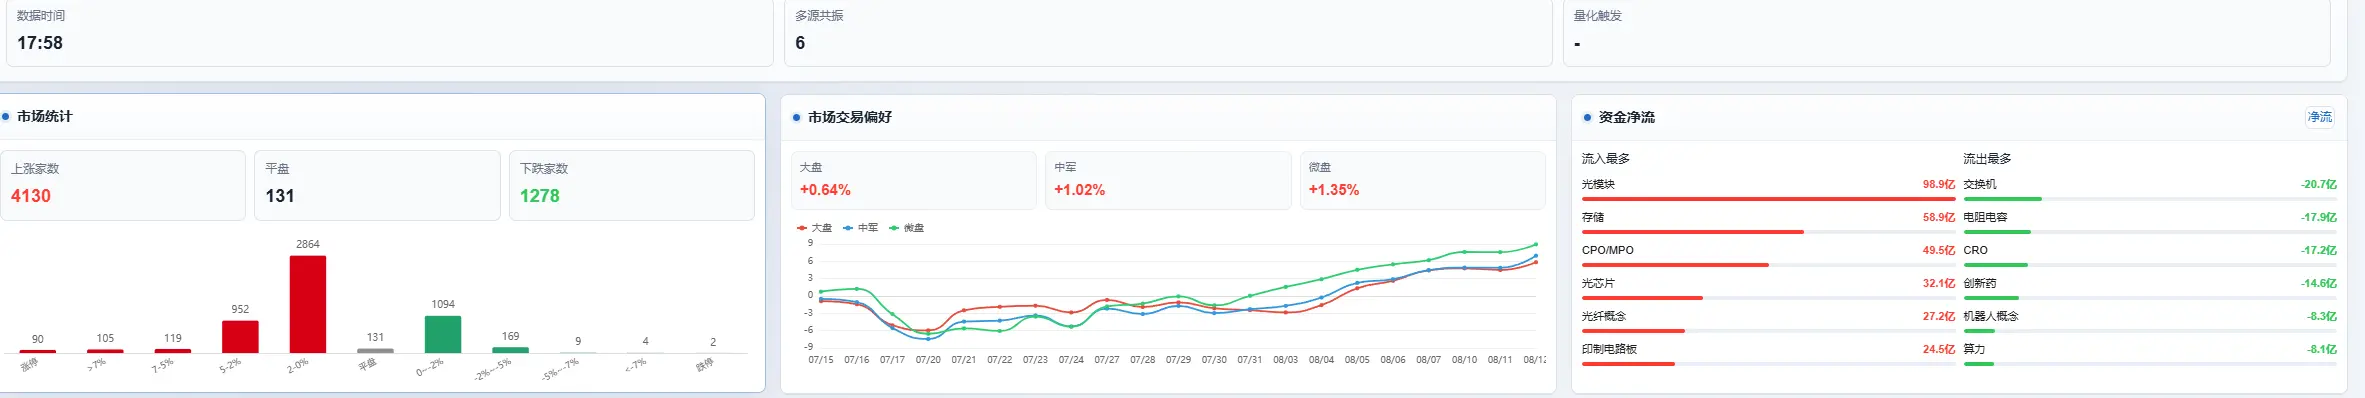2365x398 pixels.
Task: Click the 净流 button in 资金净流 panel
Action: point(2319,117)
